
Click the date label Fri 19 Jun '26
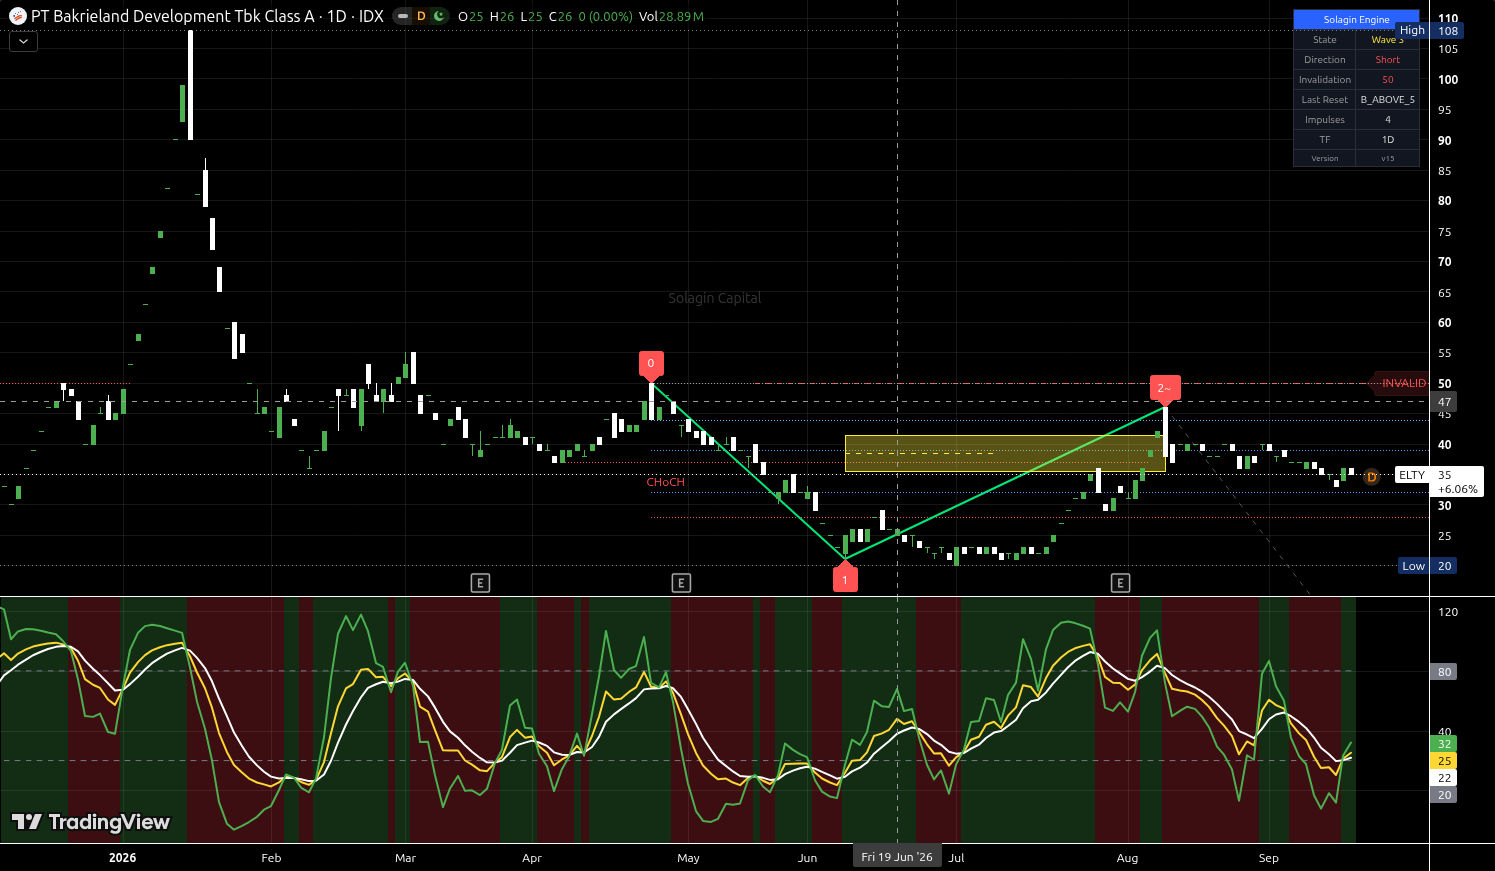(x=897, y=857)
